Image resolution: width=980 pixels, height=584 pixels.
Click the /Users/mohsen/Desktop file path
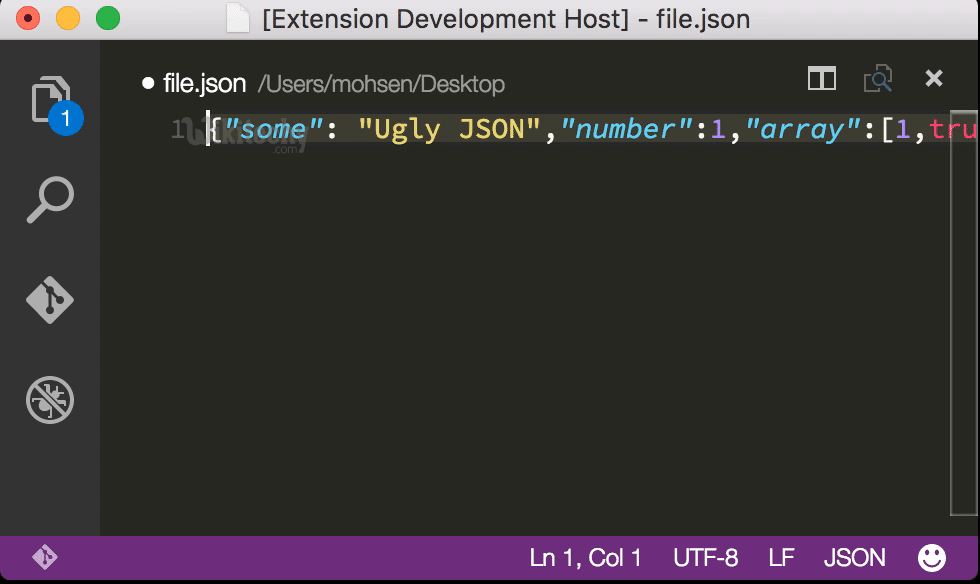(x=381, y=84)
